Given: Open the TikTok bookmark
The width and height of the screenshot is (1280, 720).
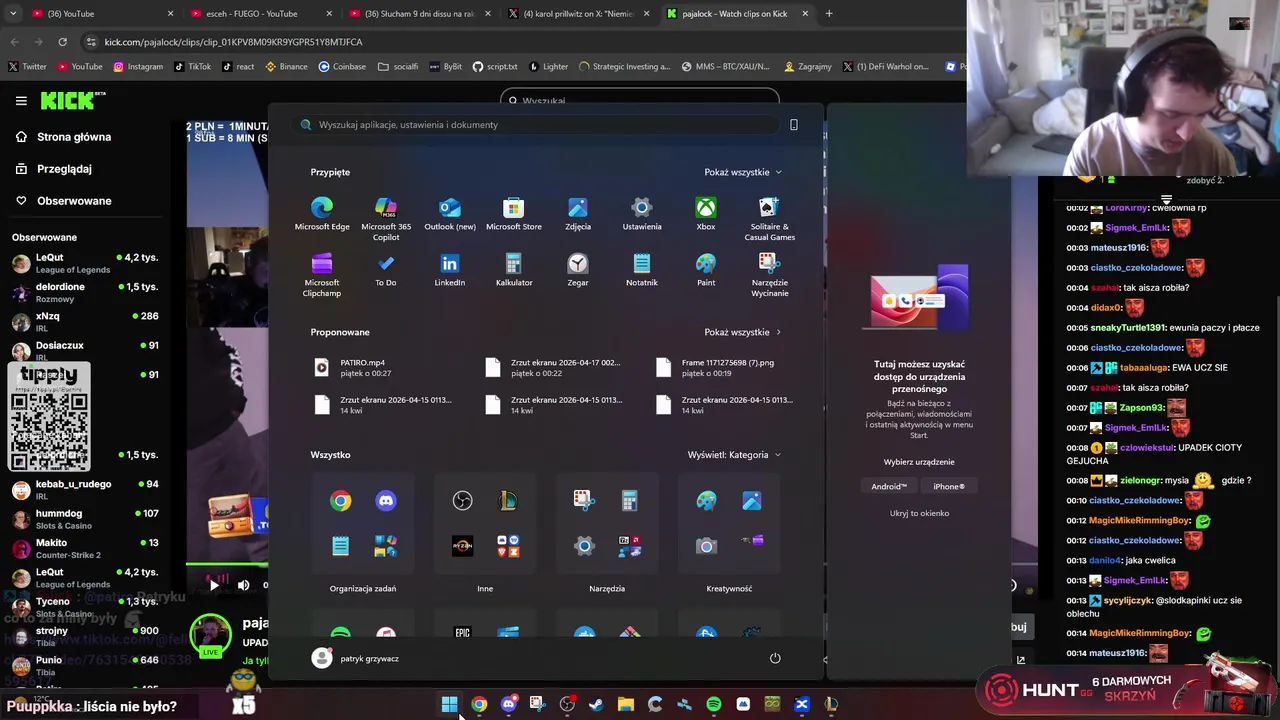Looking at the screenshot, I should (192, 67).
